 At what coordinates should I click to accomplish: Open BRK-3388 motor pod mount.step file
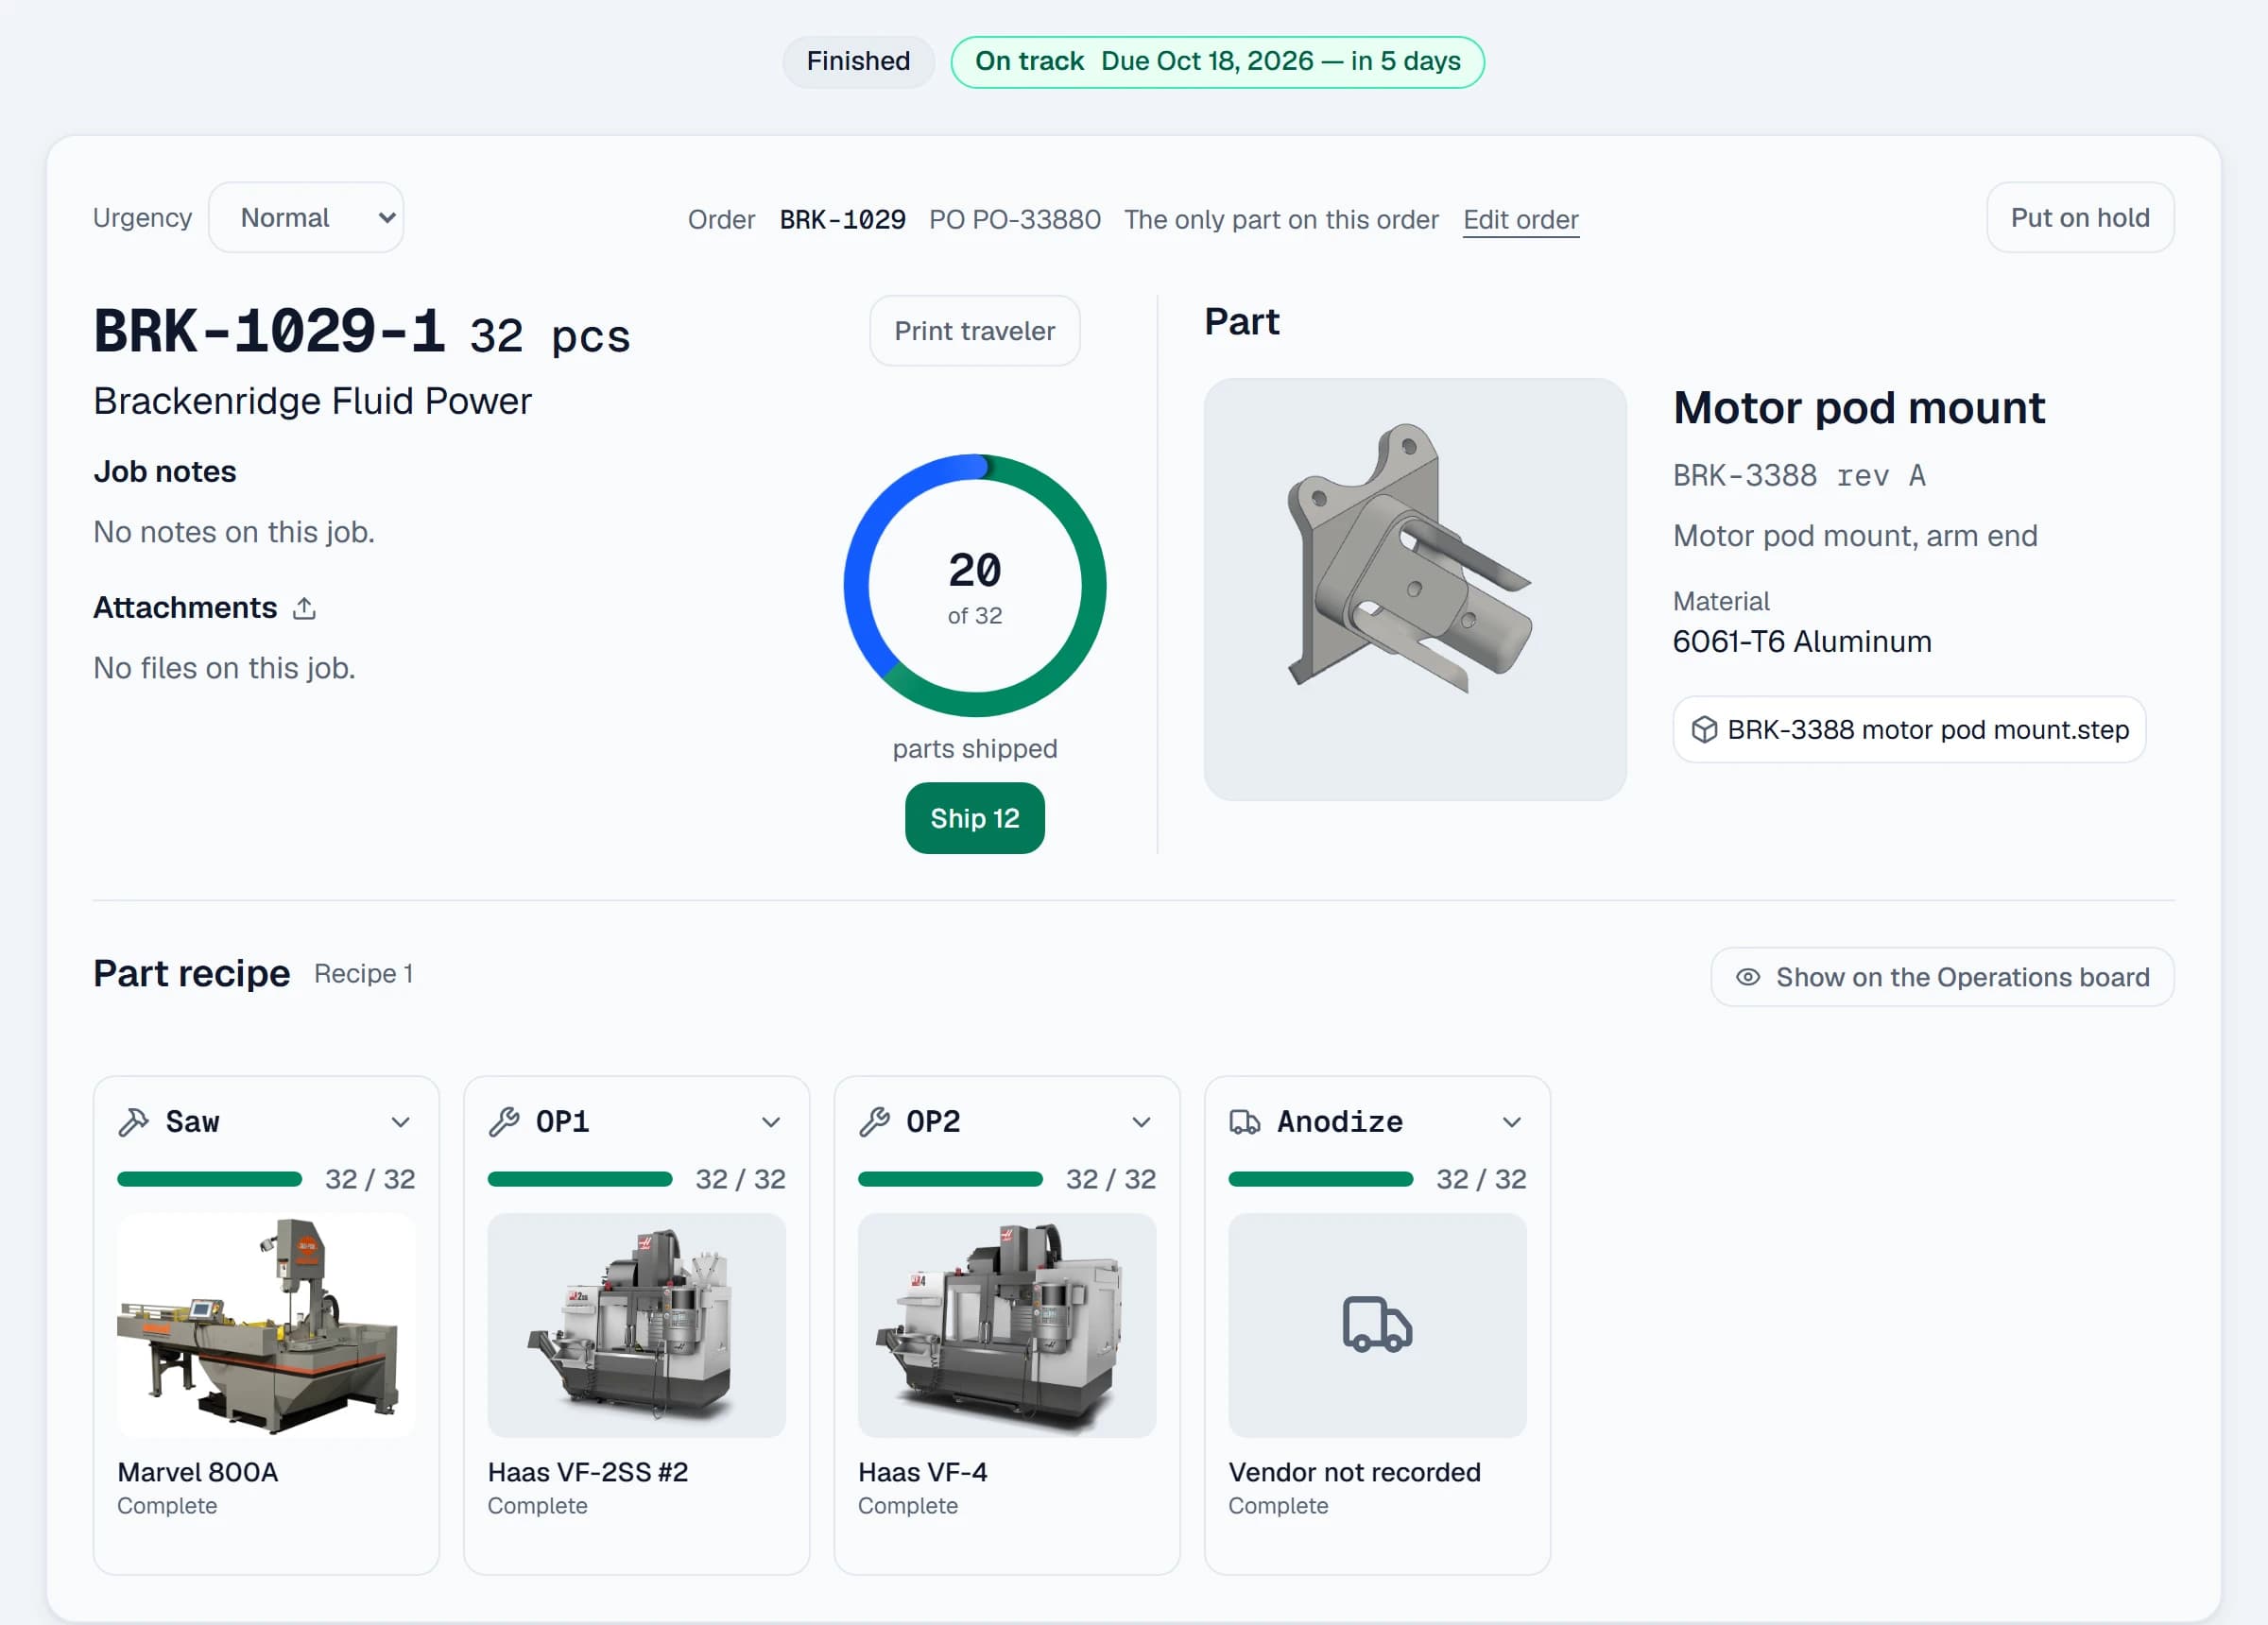coord(1909,730)
